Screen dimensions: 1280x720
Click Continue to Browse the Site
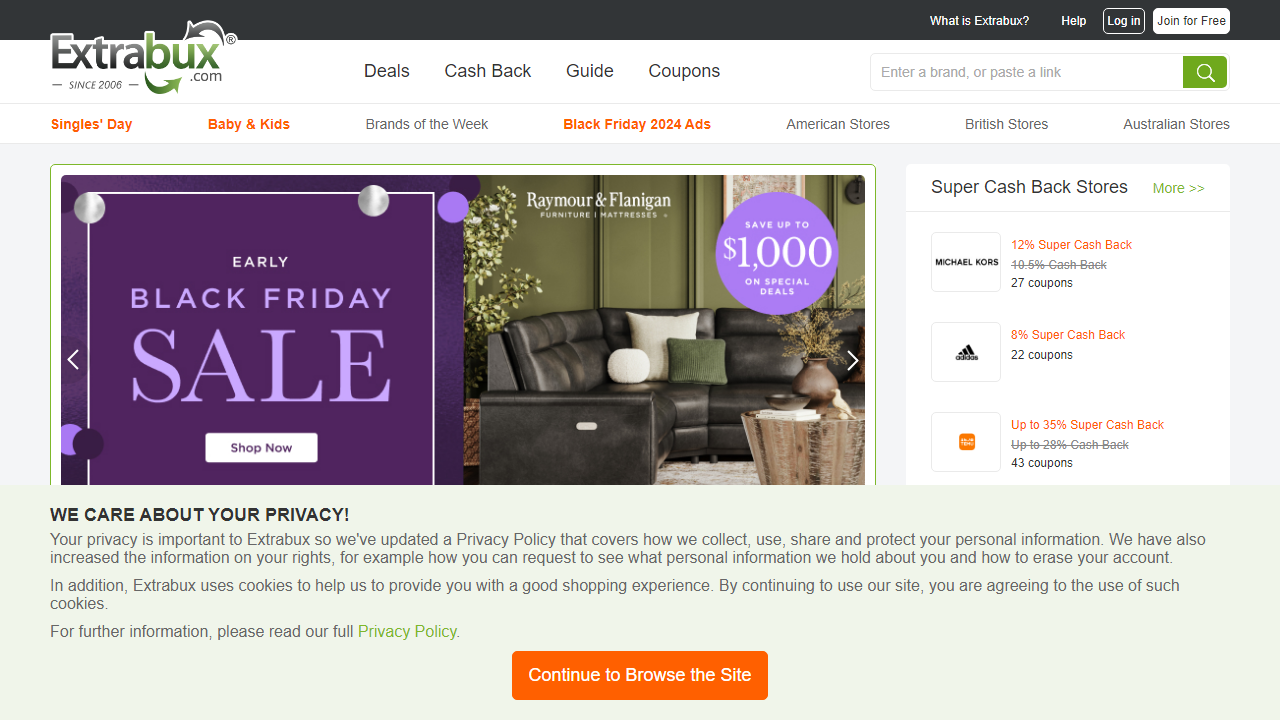pos(640,675)
